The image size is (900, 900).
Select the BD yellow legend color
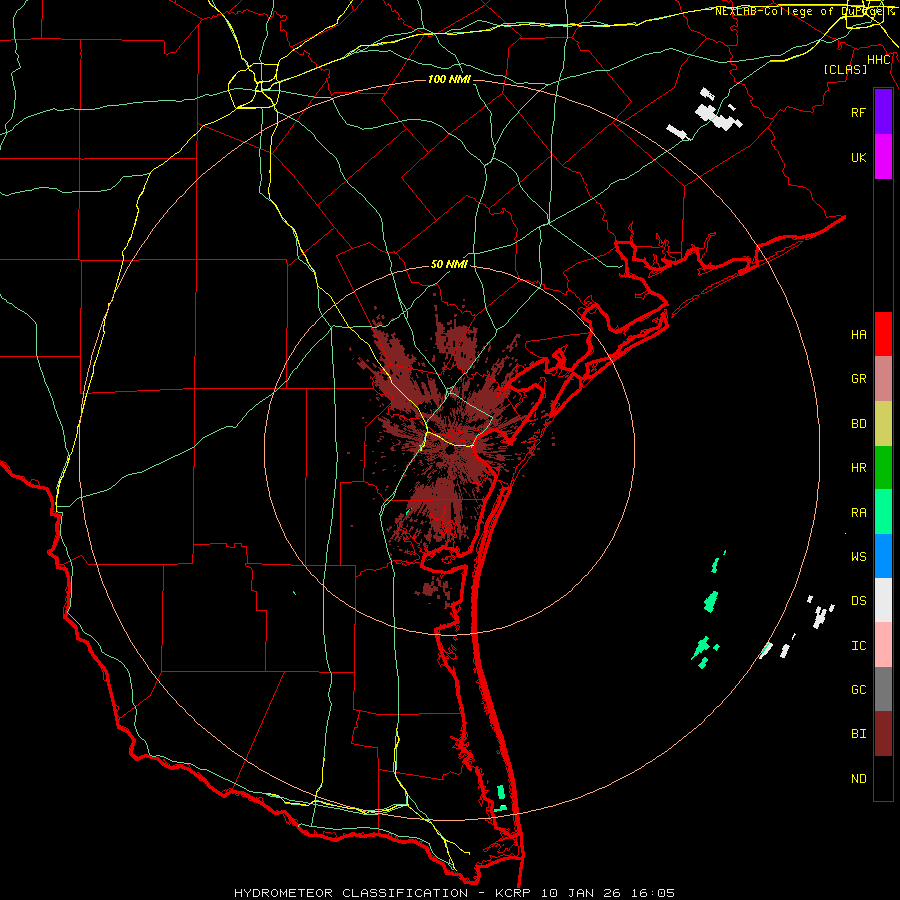point(883,424)
